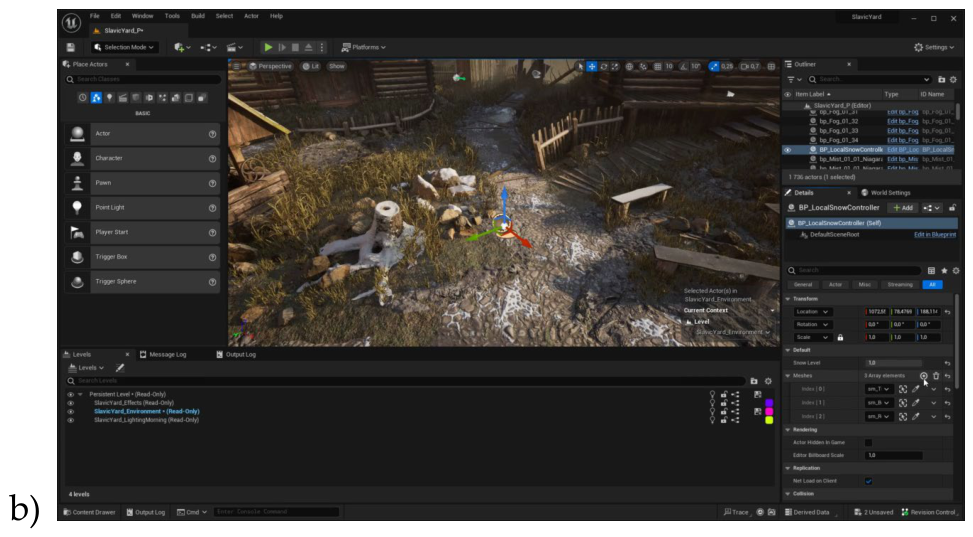Open the Platforms dropdown
This screenshot has height=537, width=973.
[364, 47]
